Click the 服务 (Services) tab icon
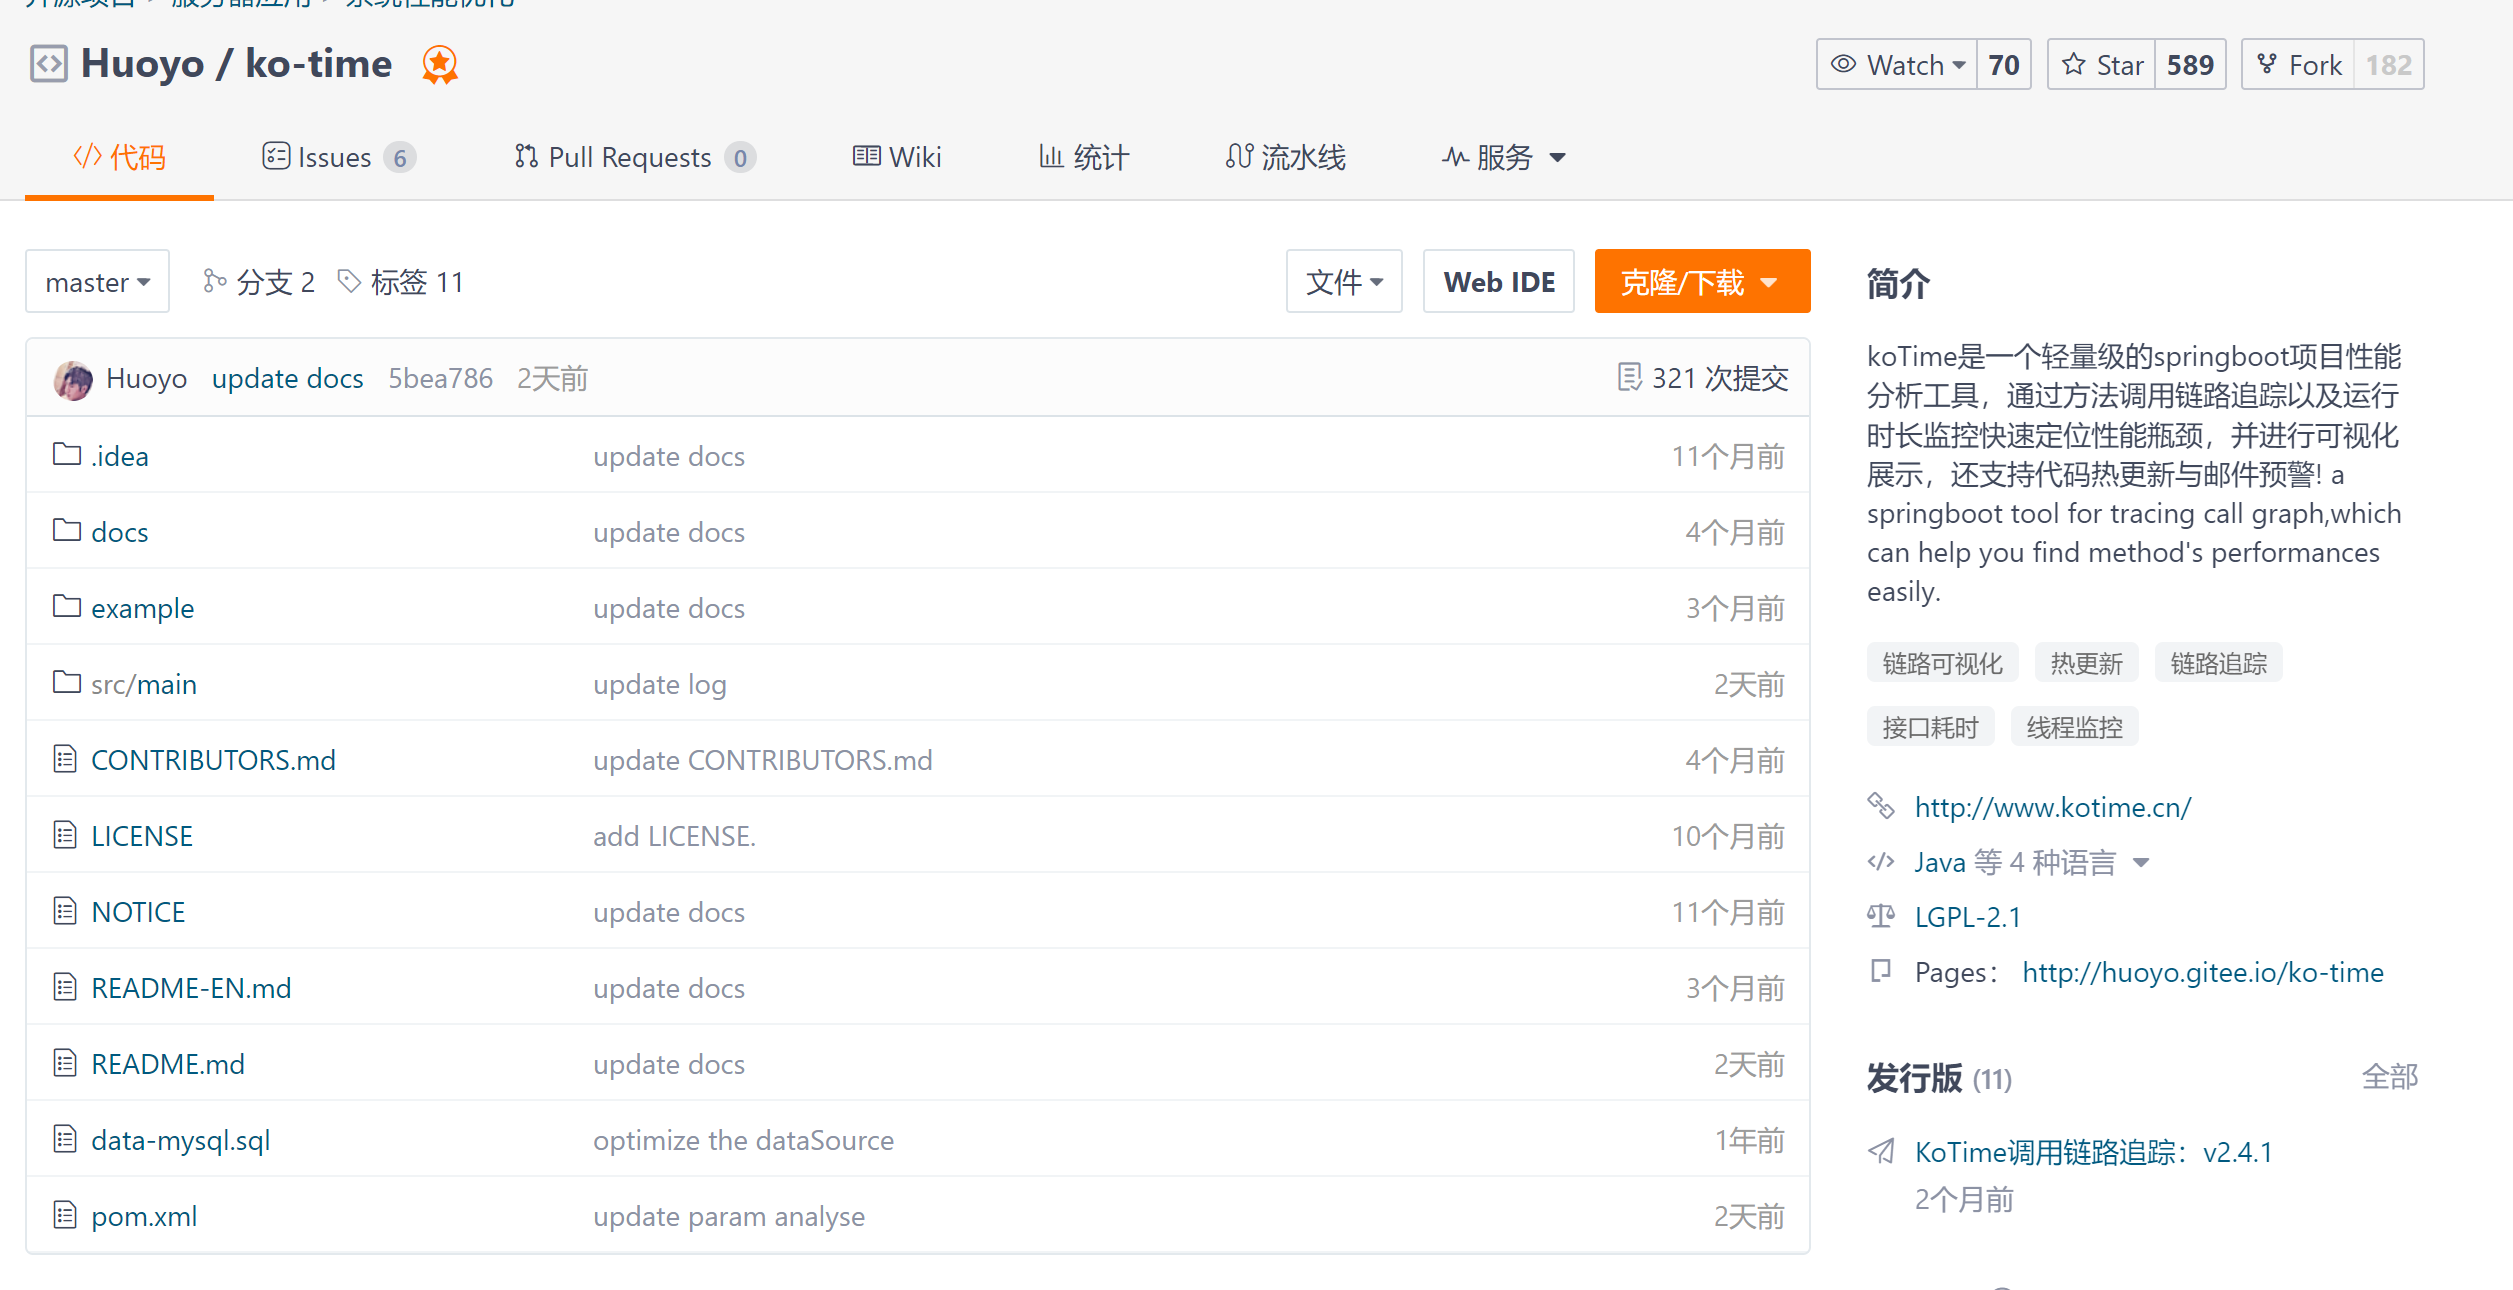 point(1452,155)
